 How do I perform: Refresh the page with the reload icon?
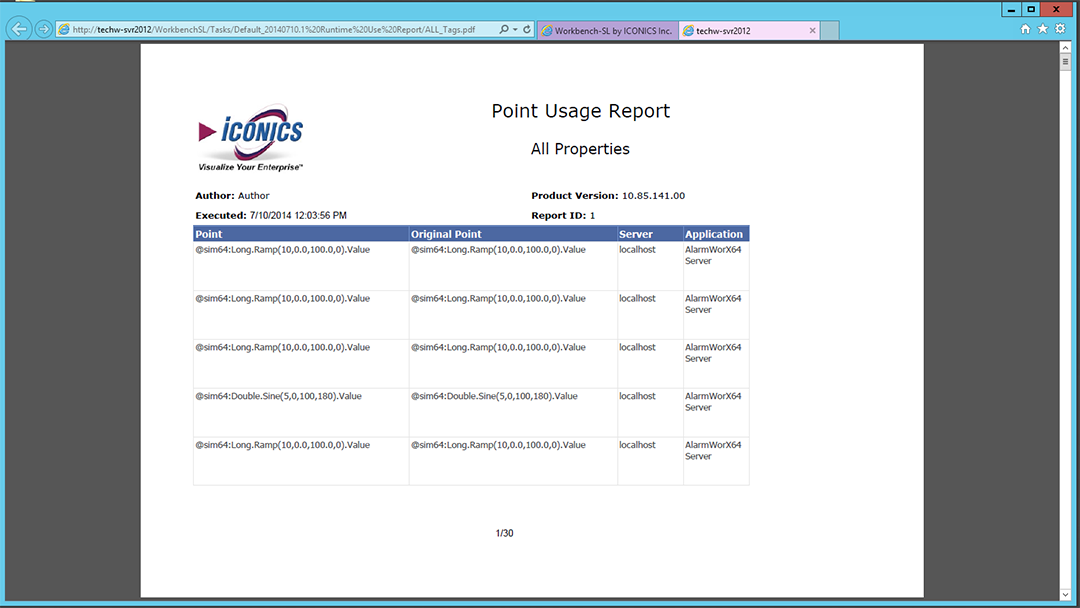526,30
